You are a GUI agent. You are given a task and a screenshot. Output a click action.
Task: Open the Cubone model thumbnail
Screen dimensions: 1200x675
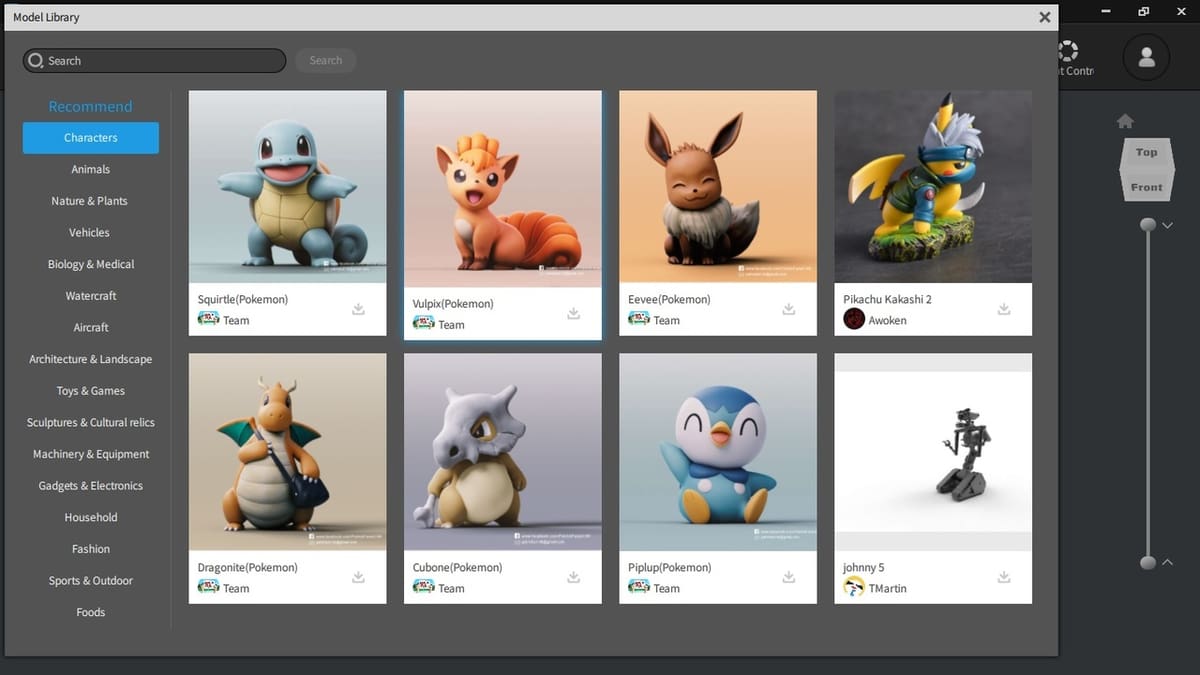point(503,452)
